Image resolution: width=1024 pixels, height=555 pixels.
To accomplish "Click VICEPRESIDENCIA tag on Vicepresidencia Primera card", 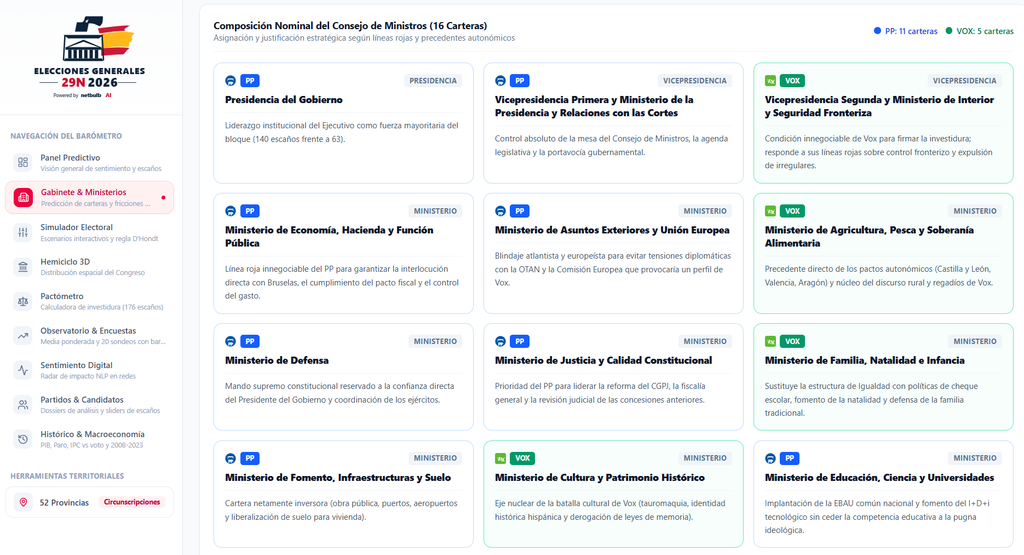I will click(x=695, y=81).
